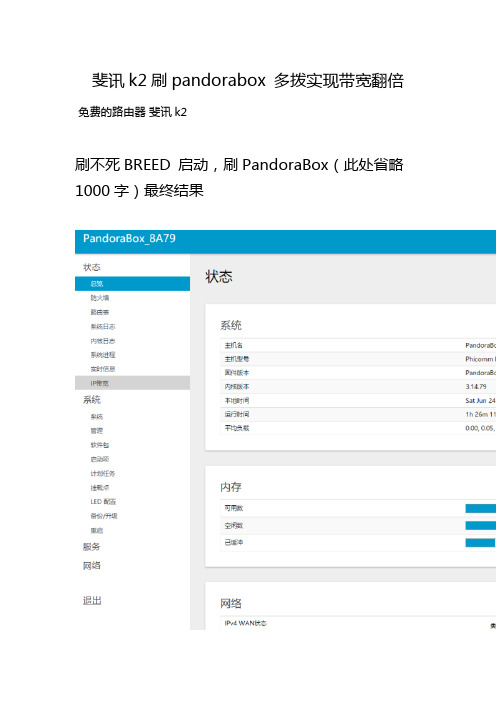Collapse the 状态 section in the sidebar
Viewport: 496px width, 702px height.
91,267
